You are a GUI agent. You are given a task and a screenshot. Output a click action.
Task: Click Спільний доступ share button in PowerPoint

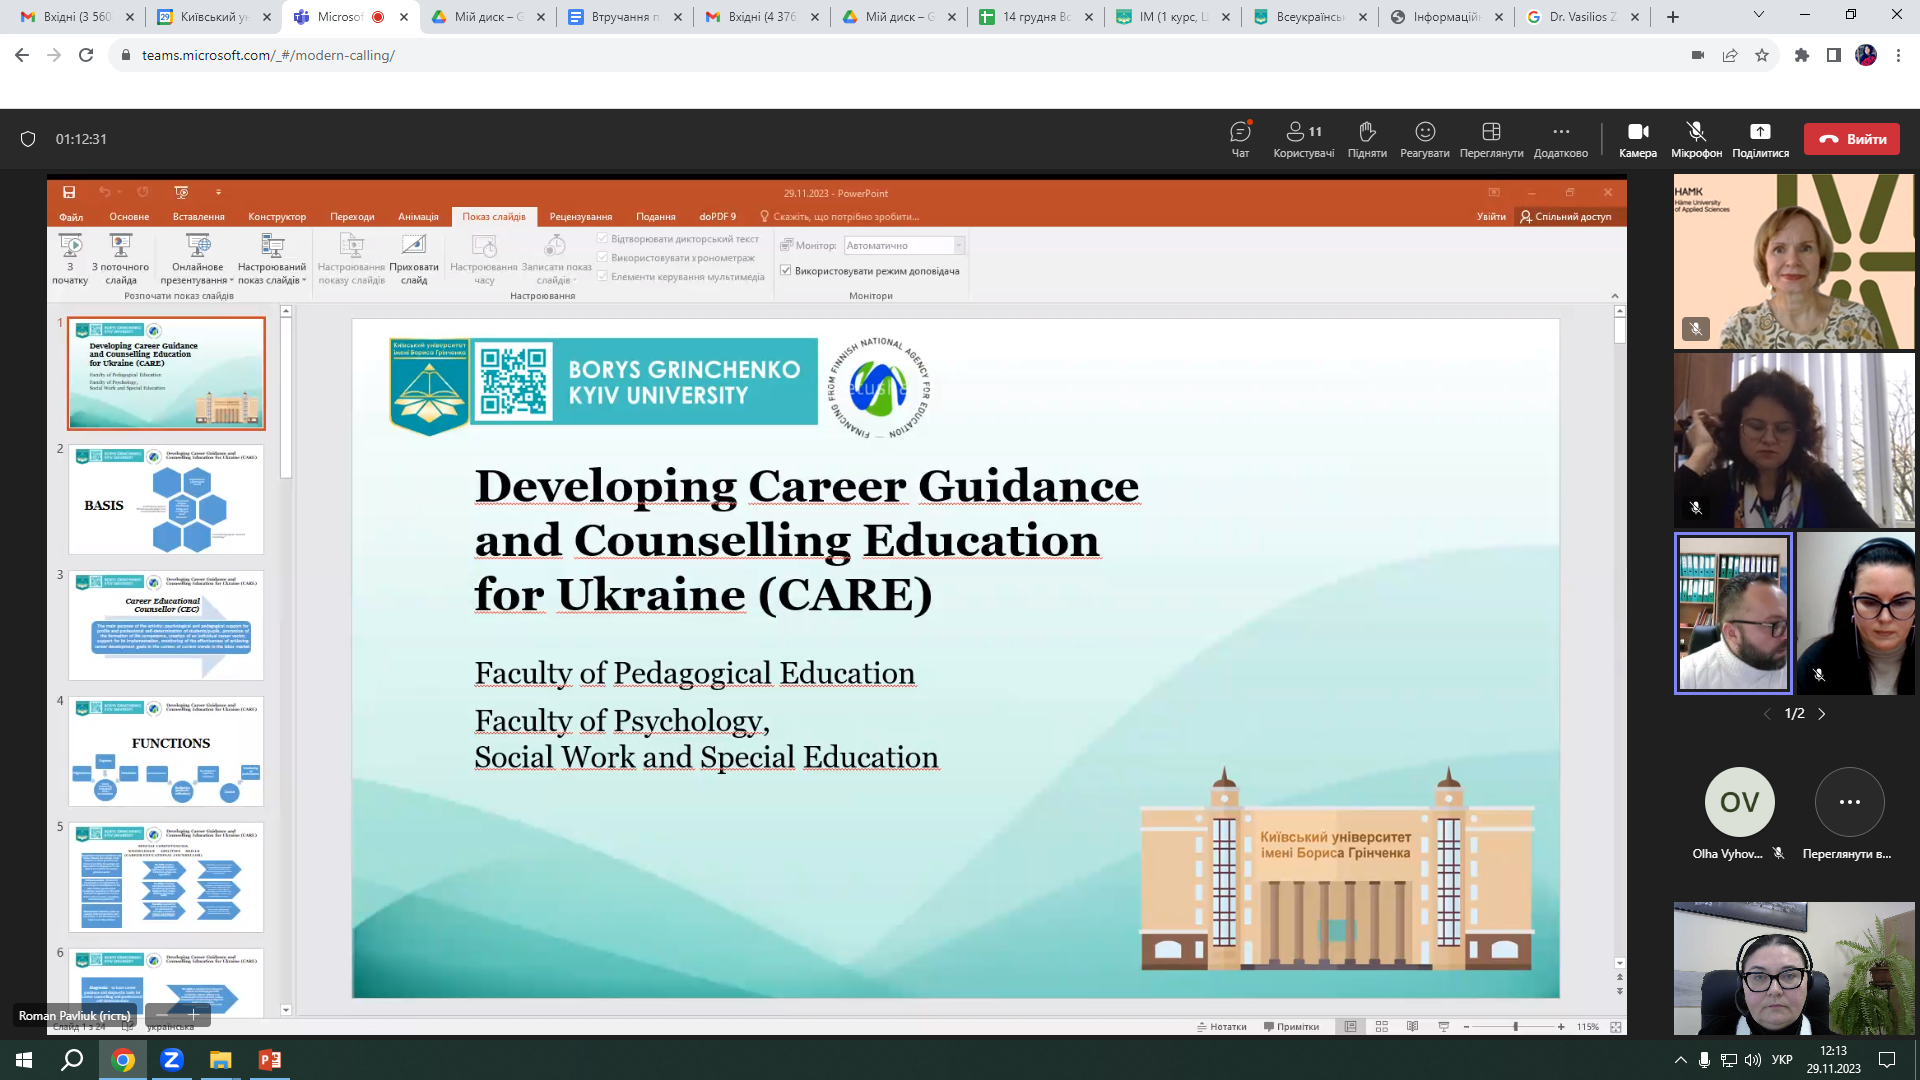[x=1566, y=216]
